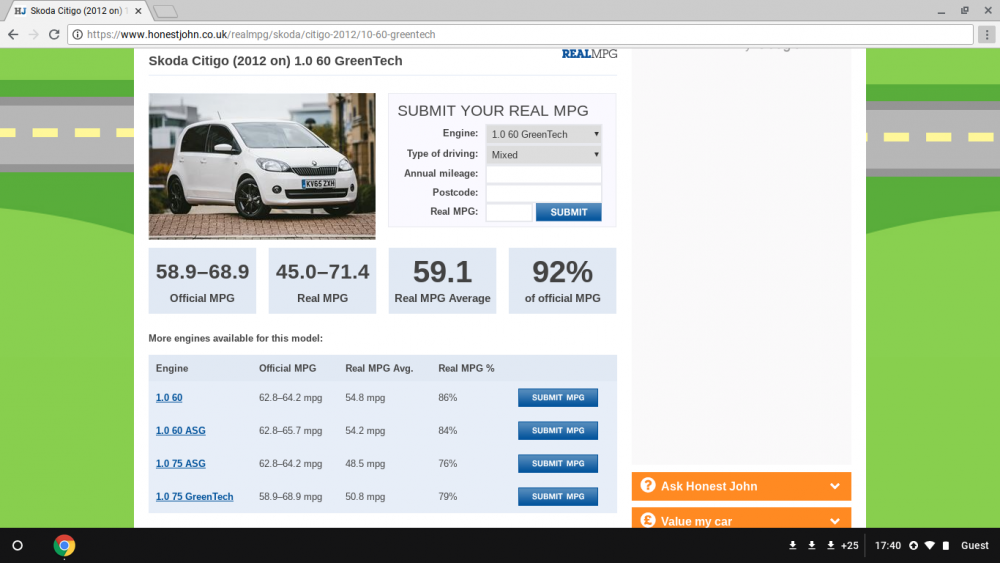The width and height of the screenshot is (1000, 563).
Task: View site info icon in address bar
Action: [x=77, y=34]
